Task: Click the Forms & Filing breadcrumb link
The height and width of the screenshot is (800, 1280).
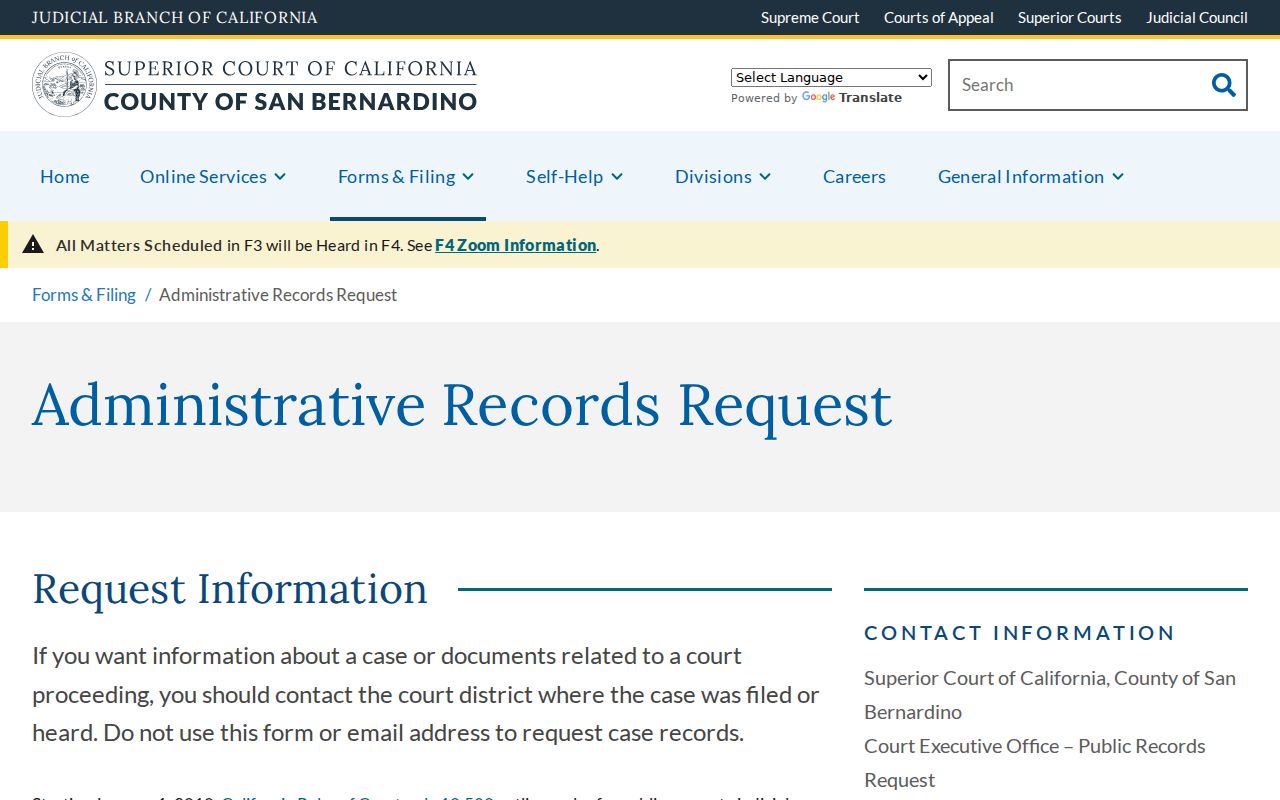Action: (x=84, y=295)
